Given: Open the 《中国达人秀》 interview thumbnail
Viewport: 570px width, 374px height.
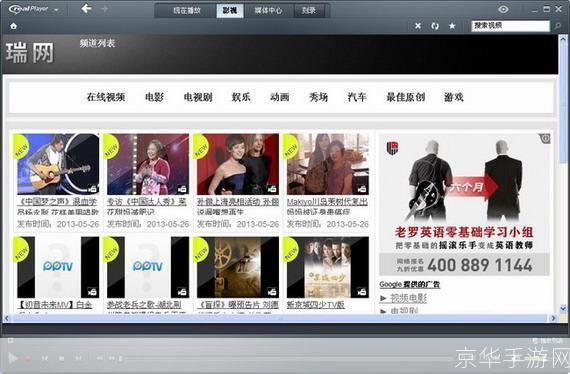Looking at the screenshot, I should 148,164.
